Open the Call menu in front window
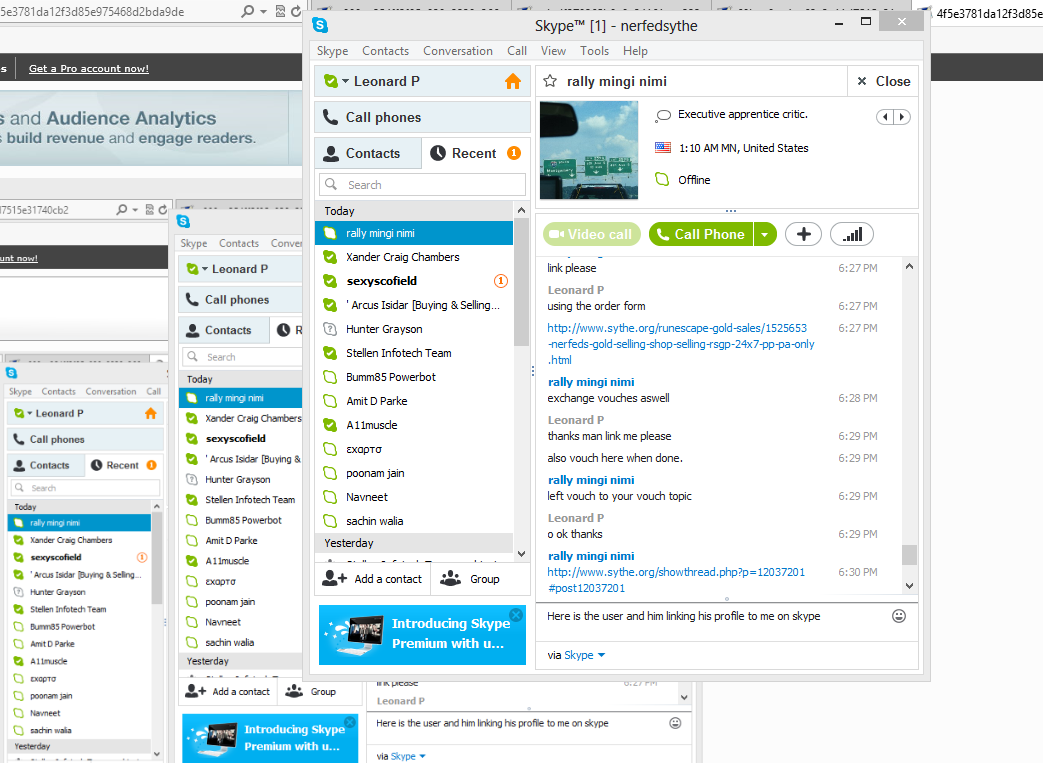The image size is (1043, 763). [517, 51]
